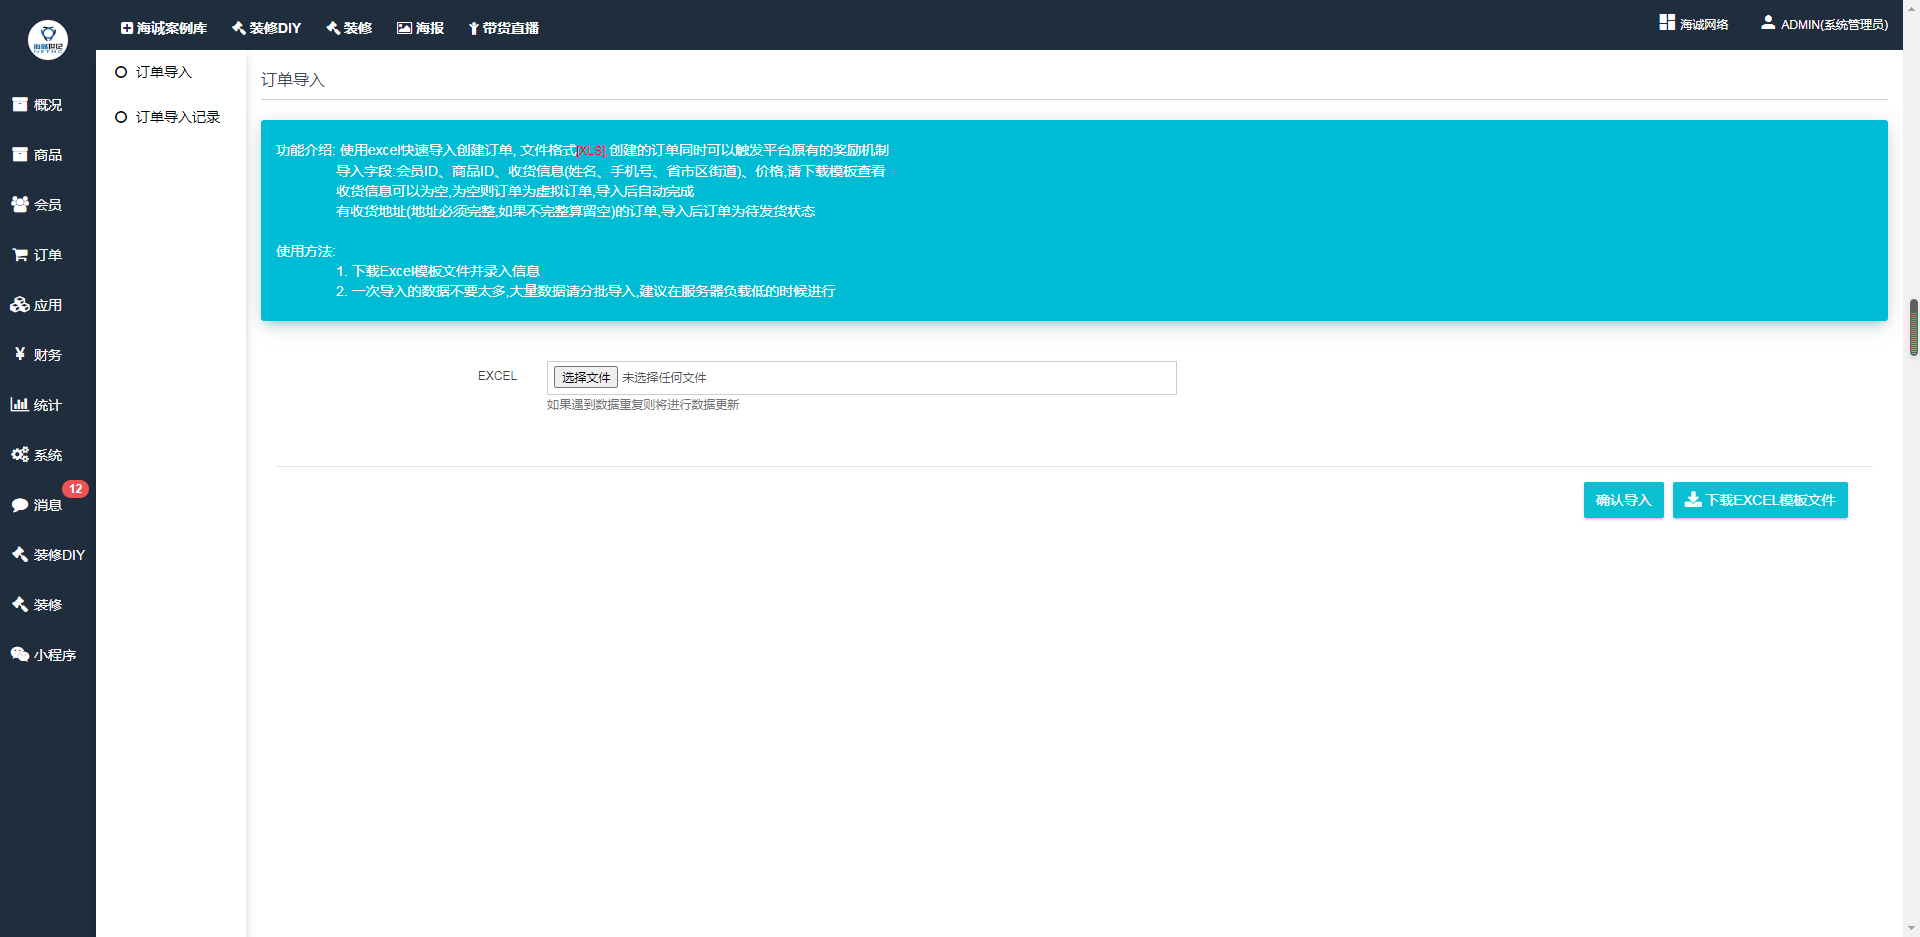
Task: Open 概况 overview icon in sidebar
Action: click(x=20, y=104)
